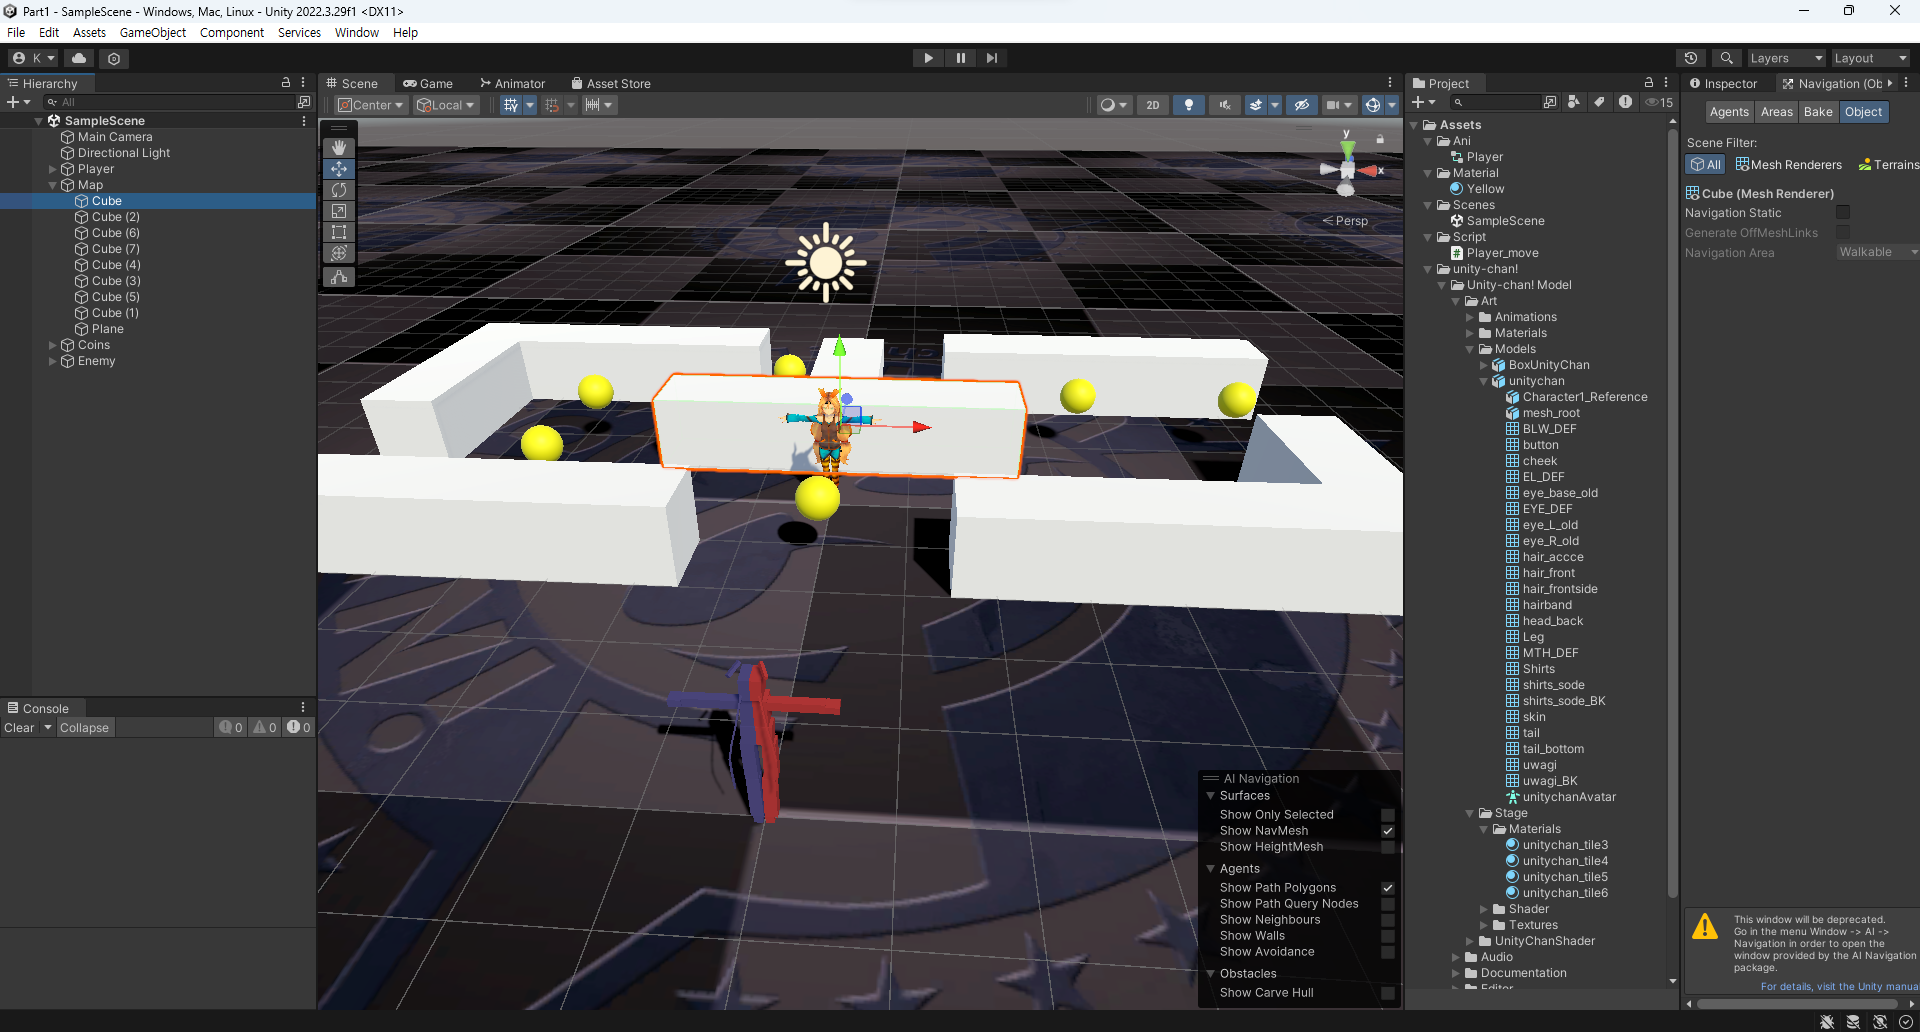1920x1032 pixels.
Task: Click the Project search field
Action: click(x=1496, y=102)
